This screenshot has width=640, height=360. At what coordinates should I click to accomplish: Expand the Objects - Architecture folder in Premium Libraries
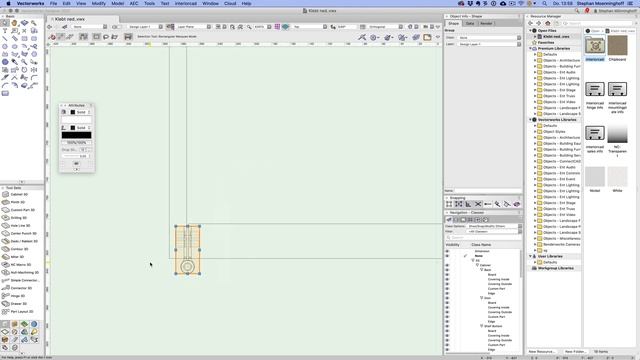point(535,60)
